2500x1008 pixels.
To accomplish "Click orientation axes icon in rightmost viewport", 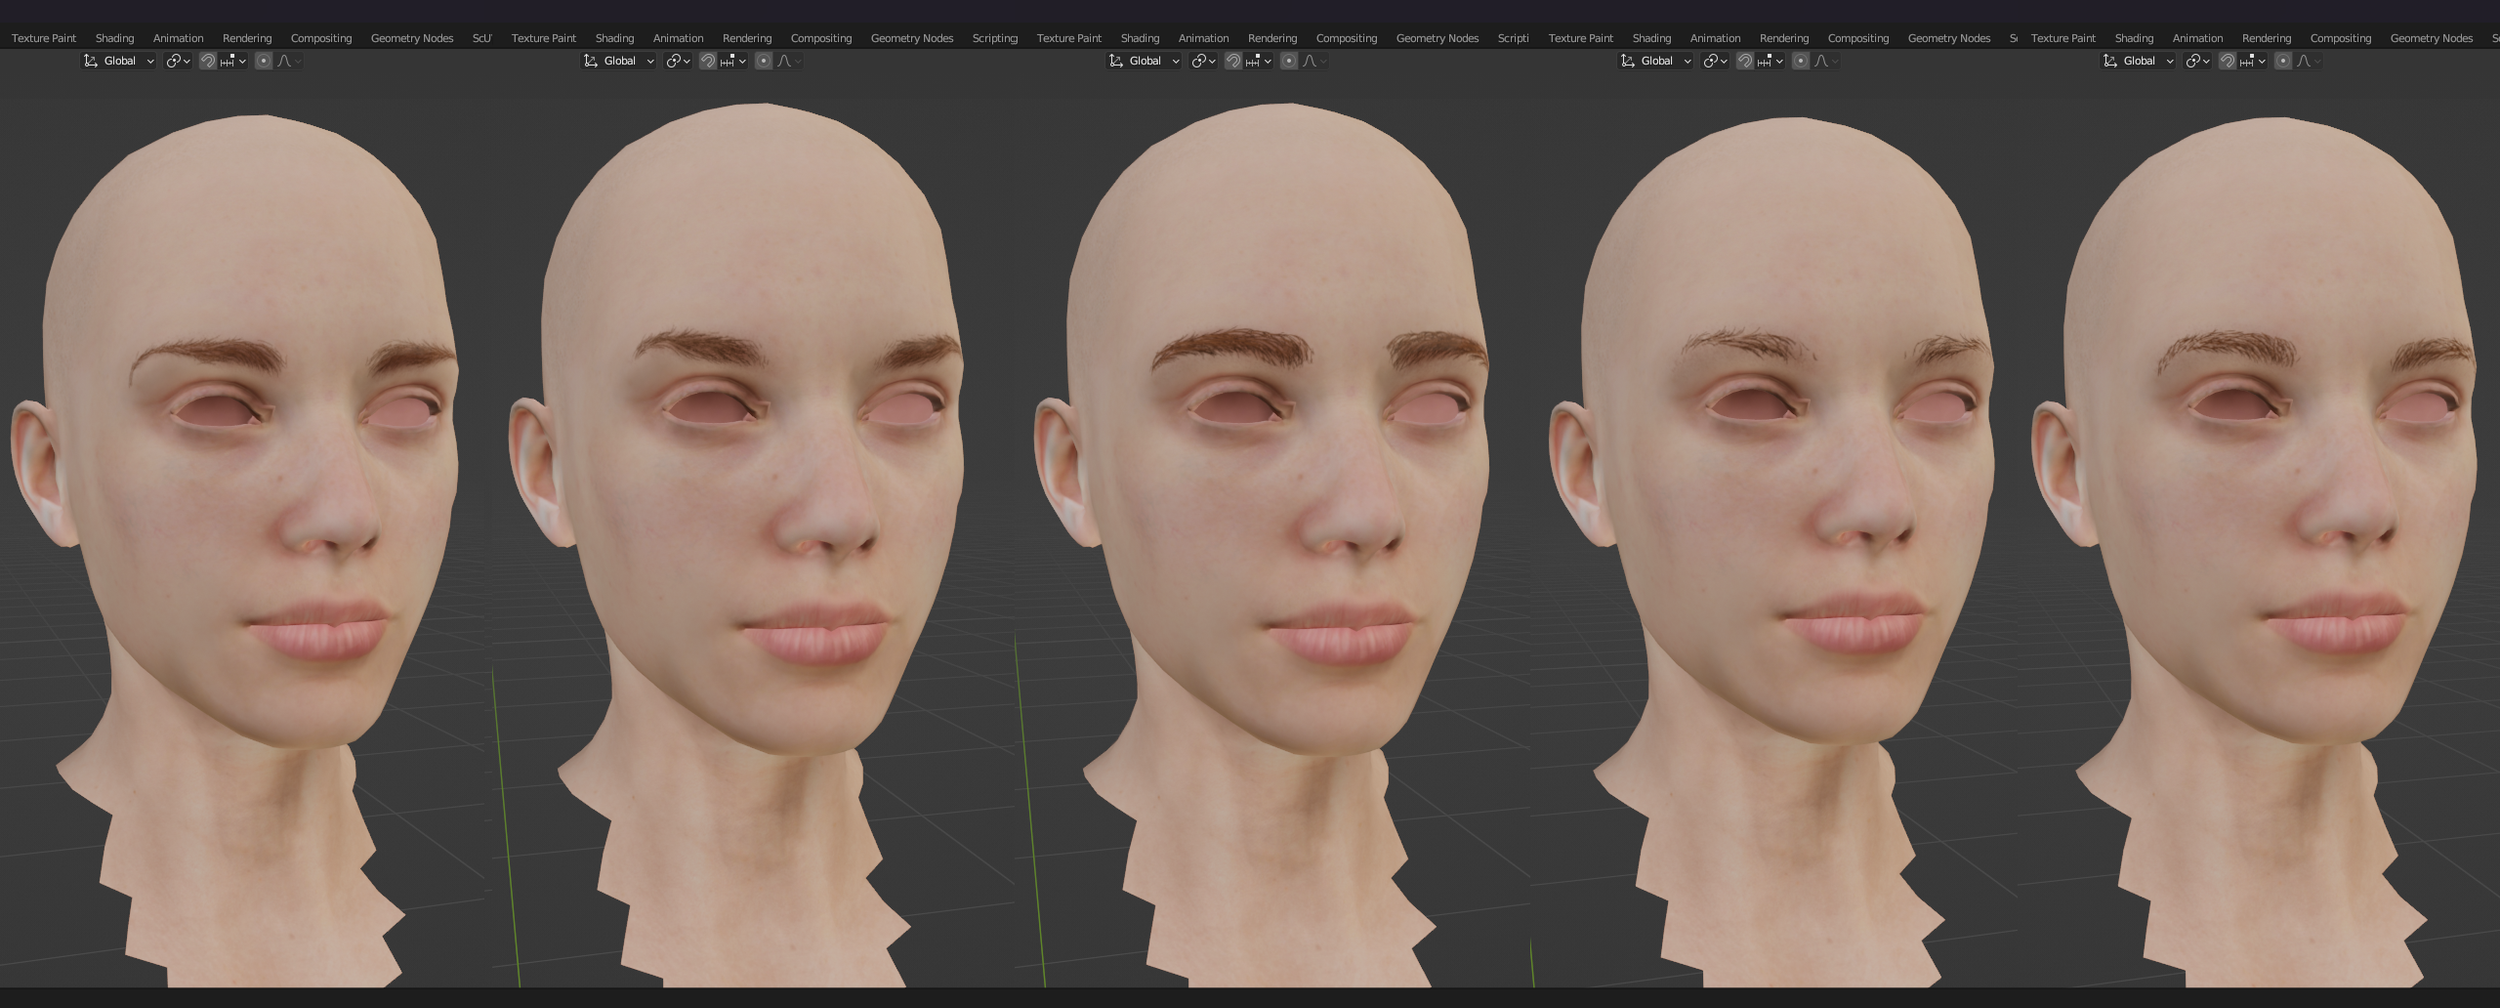I will (2110, 61).
